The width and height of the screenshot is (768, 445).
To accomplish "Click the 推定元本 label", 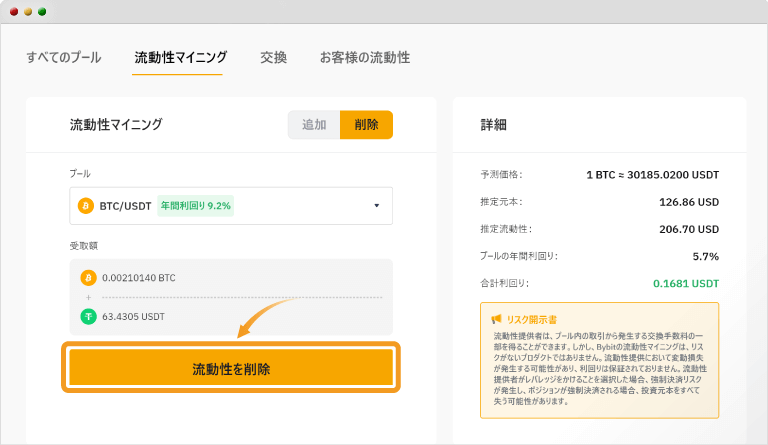I will (502, 202).
